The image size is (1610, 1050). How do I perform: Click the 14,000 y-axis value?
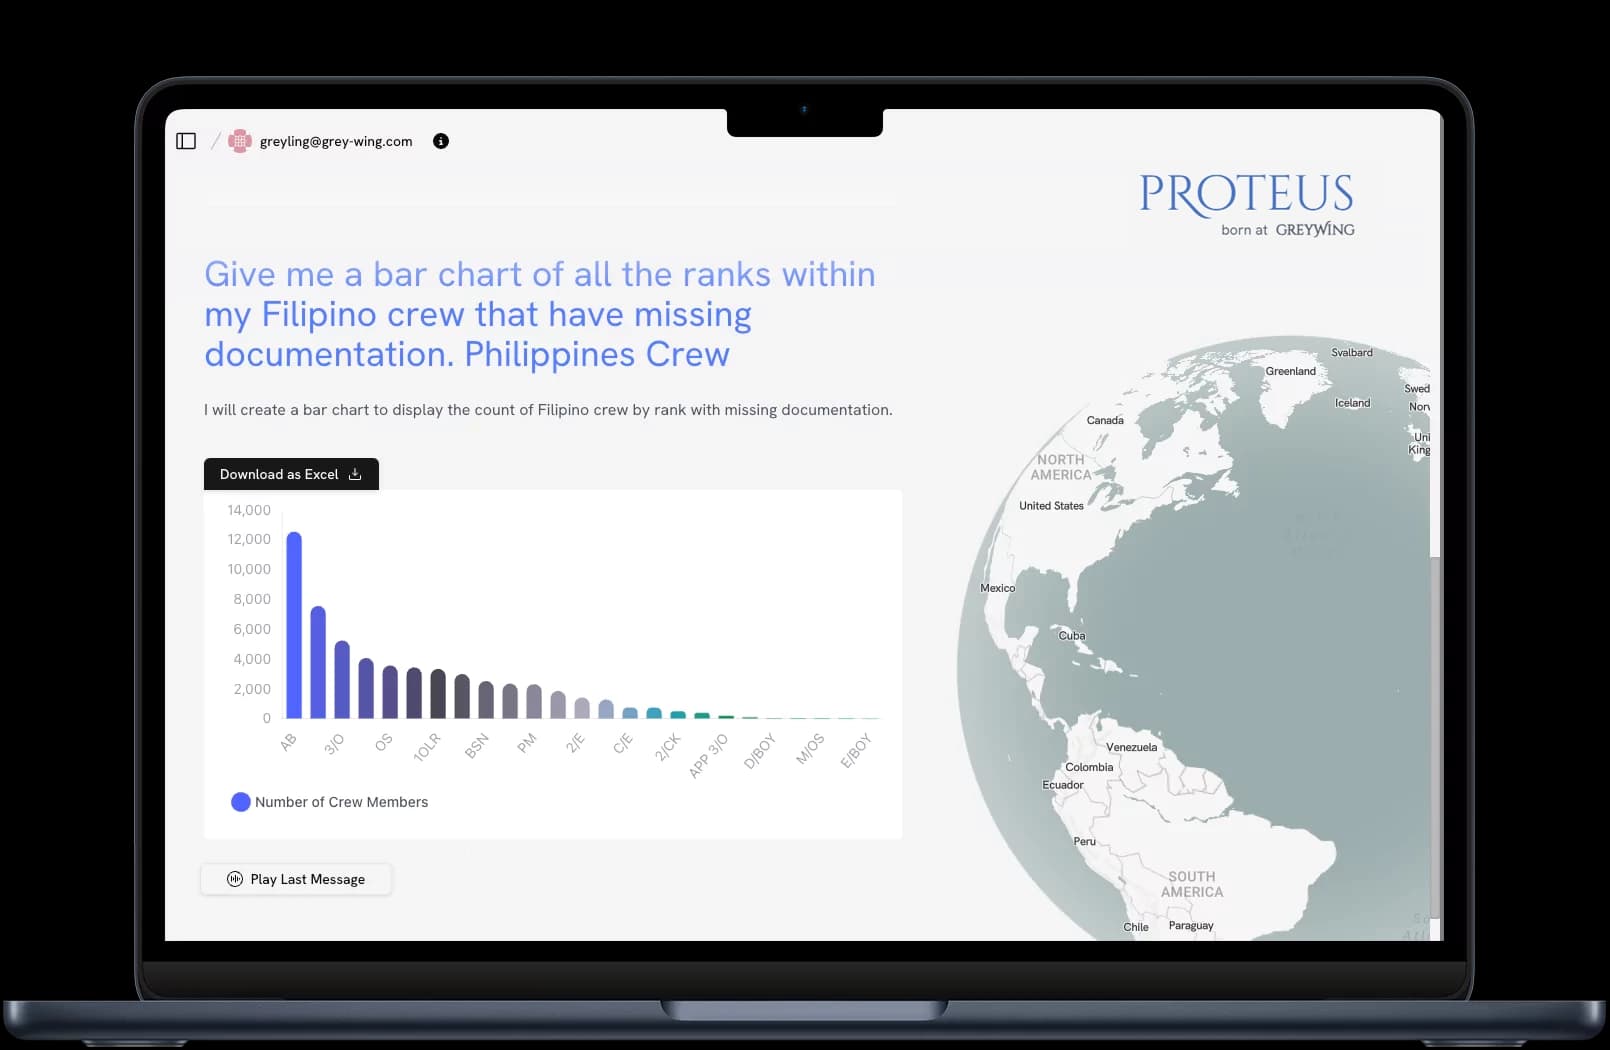pos(249,510)
